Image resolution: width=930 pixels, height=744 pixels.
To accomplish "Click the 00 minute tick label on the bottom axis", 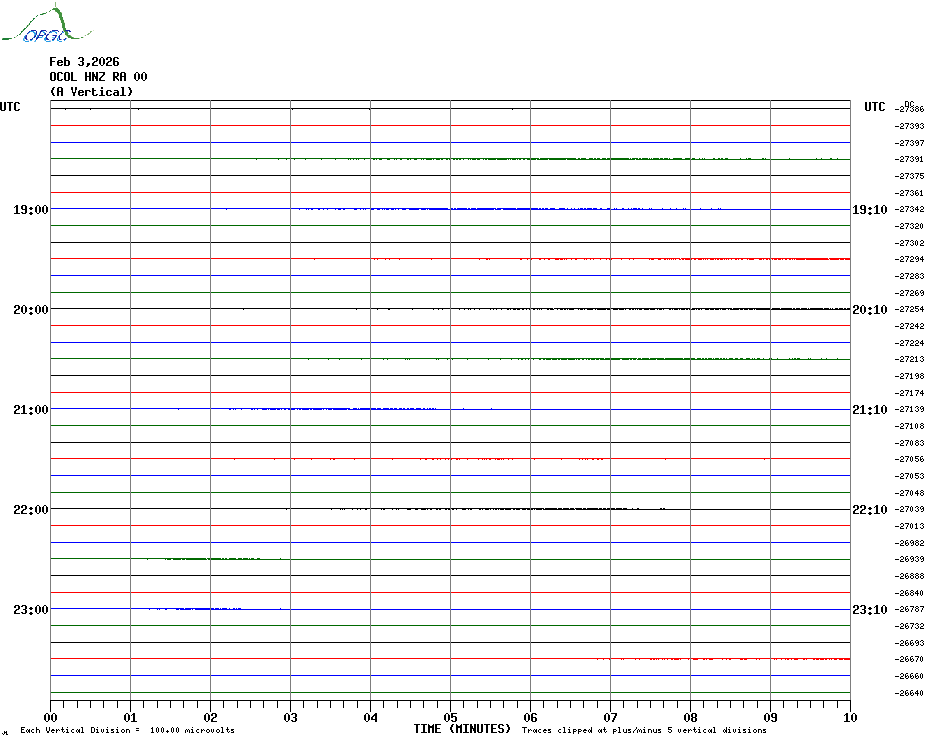I will (51, 717).
